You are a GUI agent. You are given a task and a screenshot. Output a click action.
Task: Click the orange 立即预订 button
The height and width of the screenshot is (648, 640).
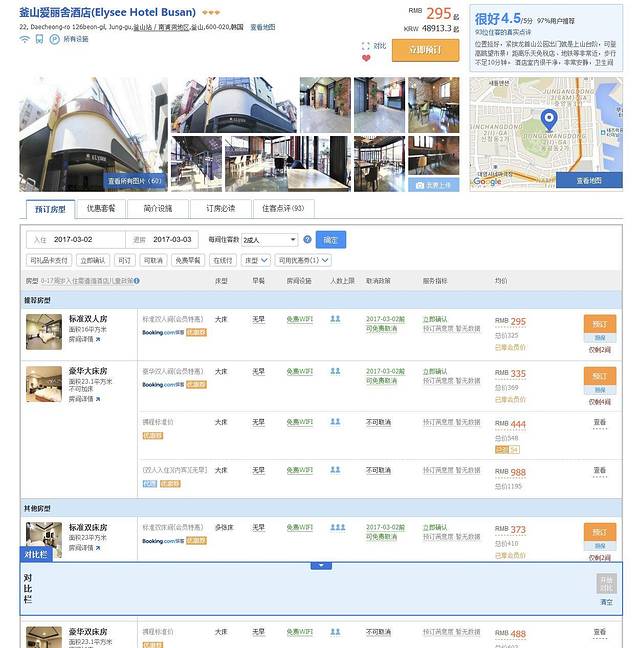(x=425, y=50)
